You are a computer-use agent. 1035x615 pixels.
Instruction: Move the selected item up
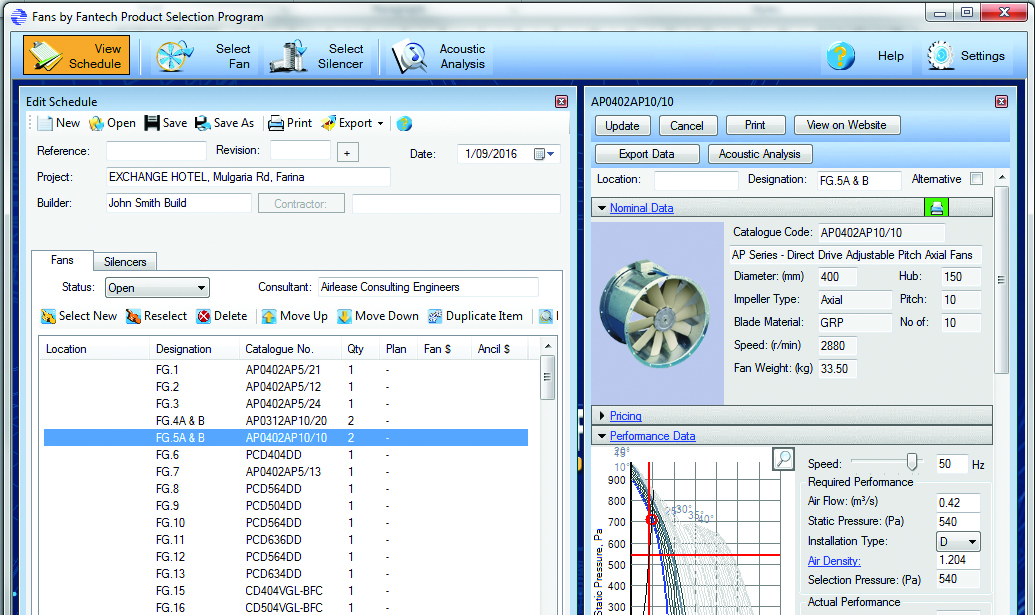click(x=294, y=316)
